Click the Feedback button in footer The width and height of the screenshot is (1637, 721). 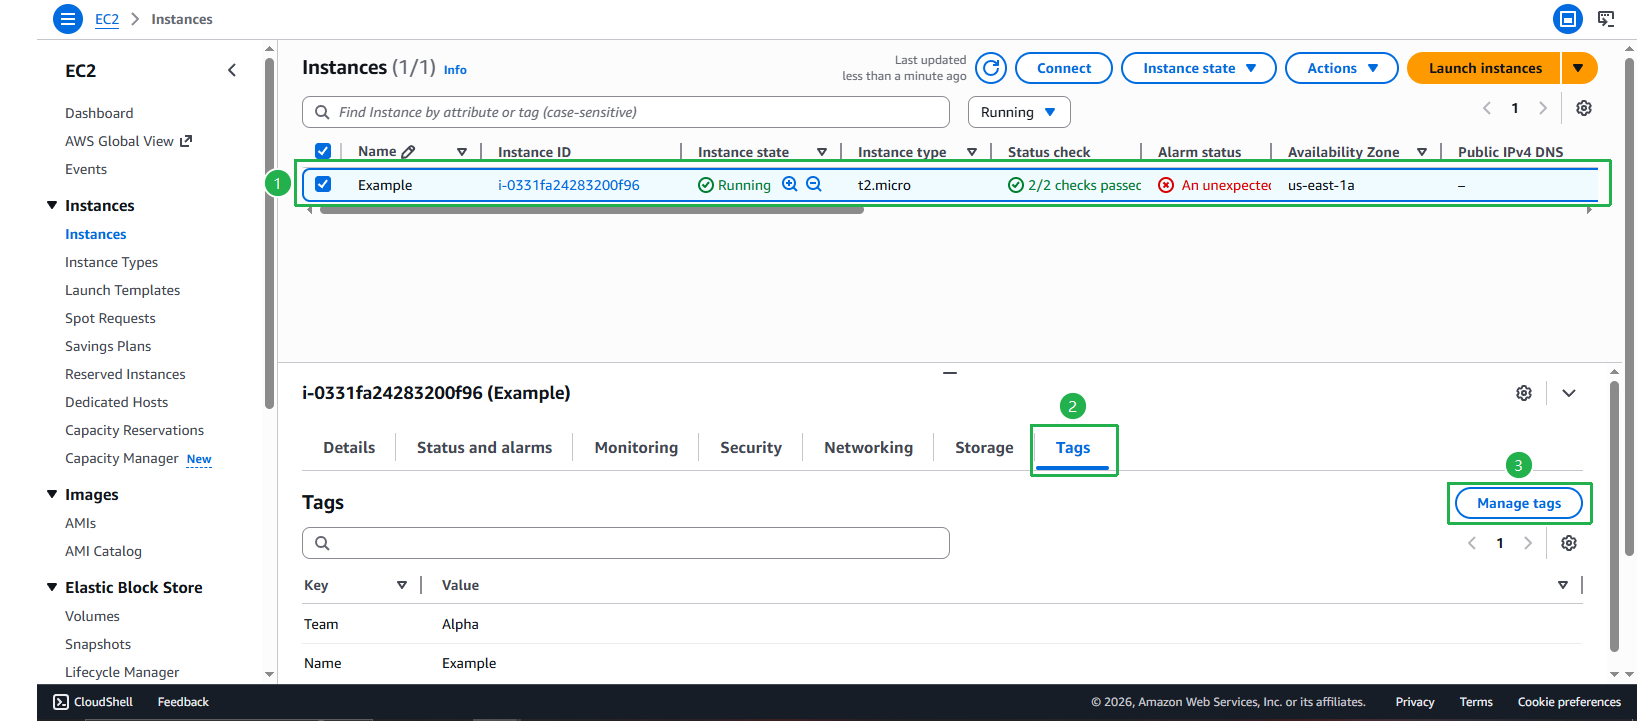point(183,702)
